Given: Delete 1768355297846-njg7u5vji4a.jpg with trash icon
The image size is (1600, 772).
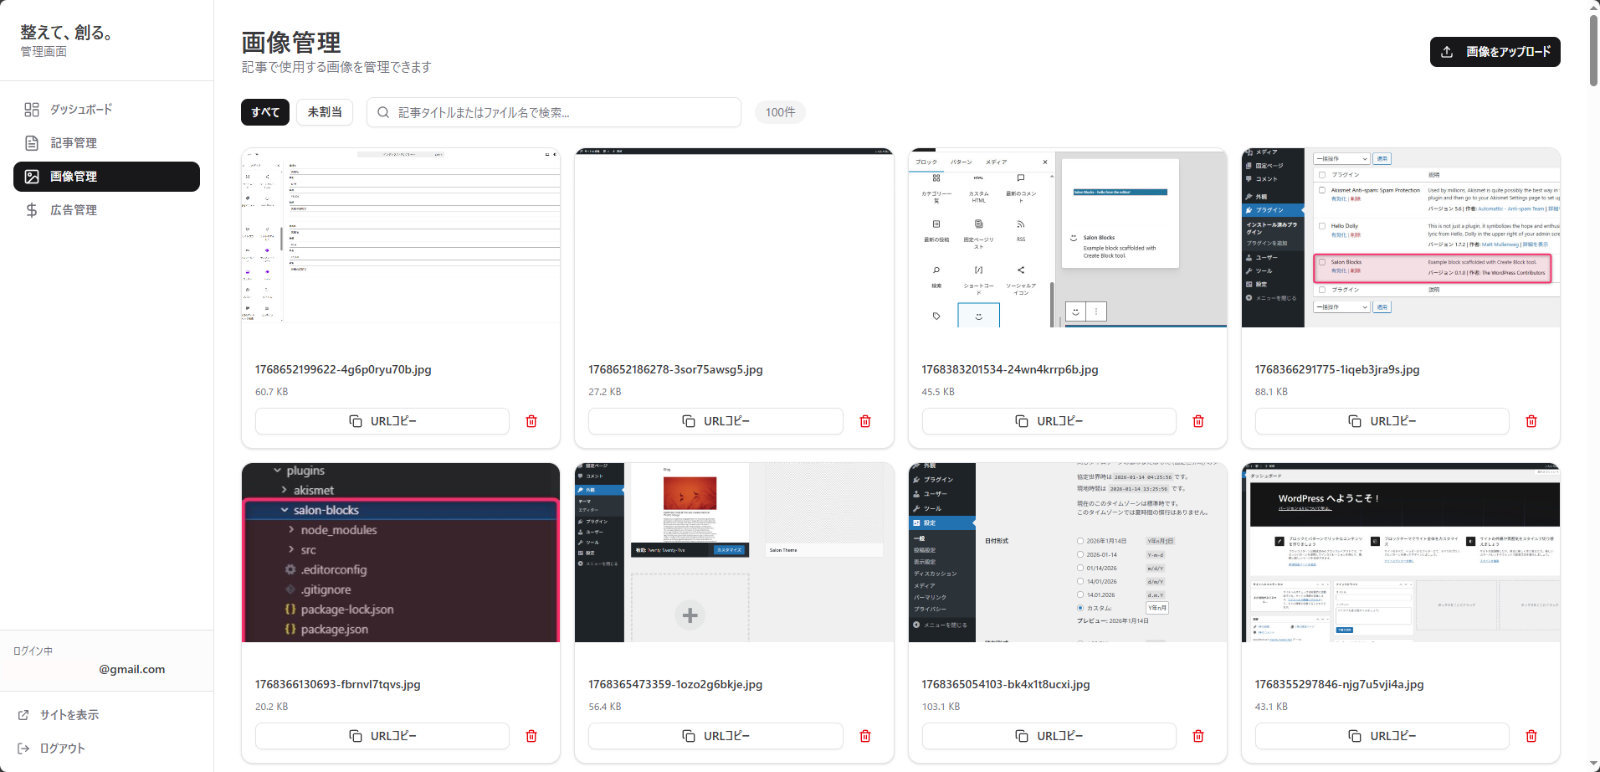Looking at the screenshot, I should tap(1531, 736).
